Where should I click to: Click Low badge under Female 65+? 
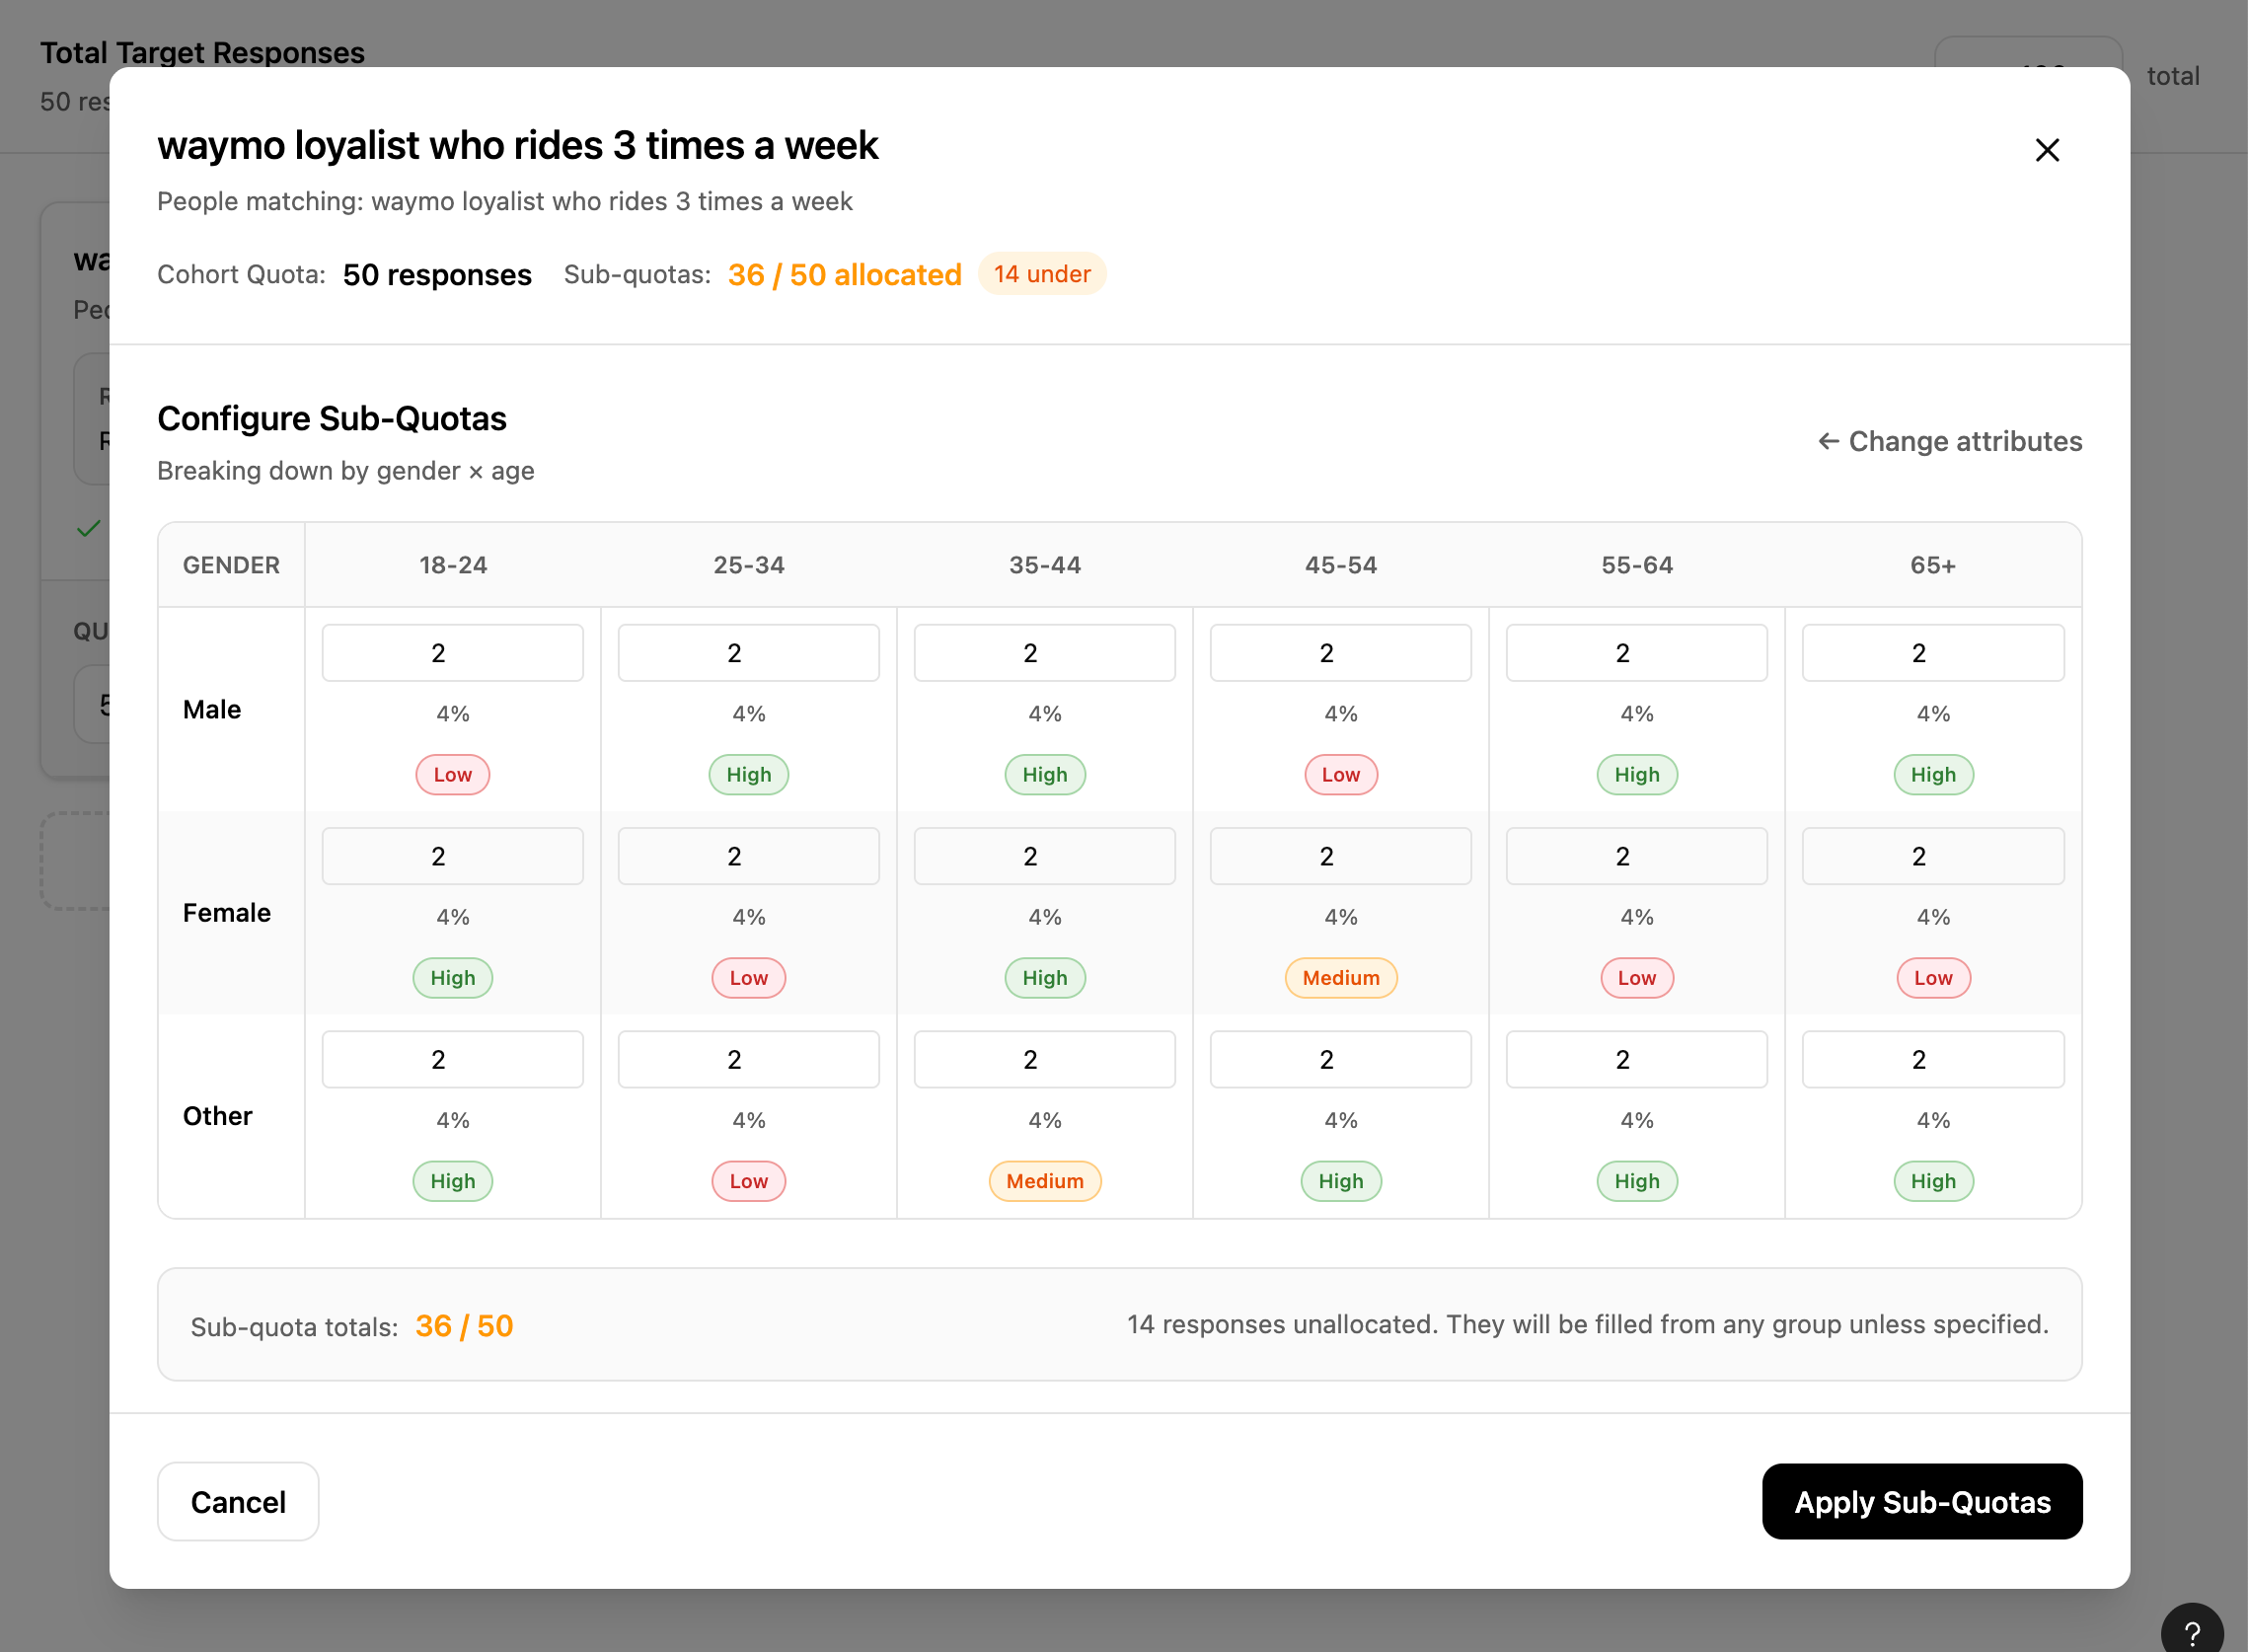pyautogui.click(x=1932, y=978)
